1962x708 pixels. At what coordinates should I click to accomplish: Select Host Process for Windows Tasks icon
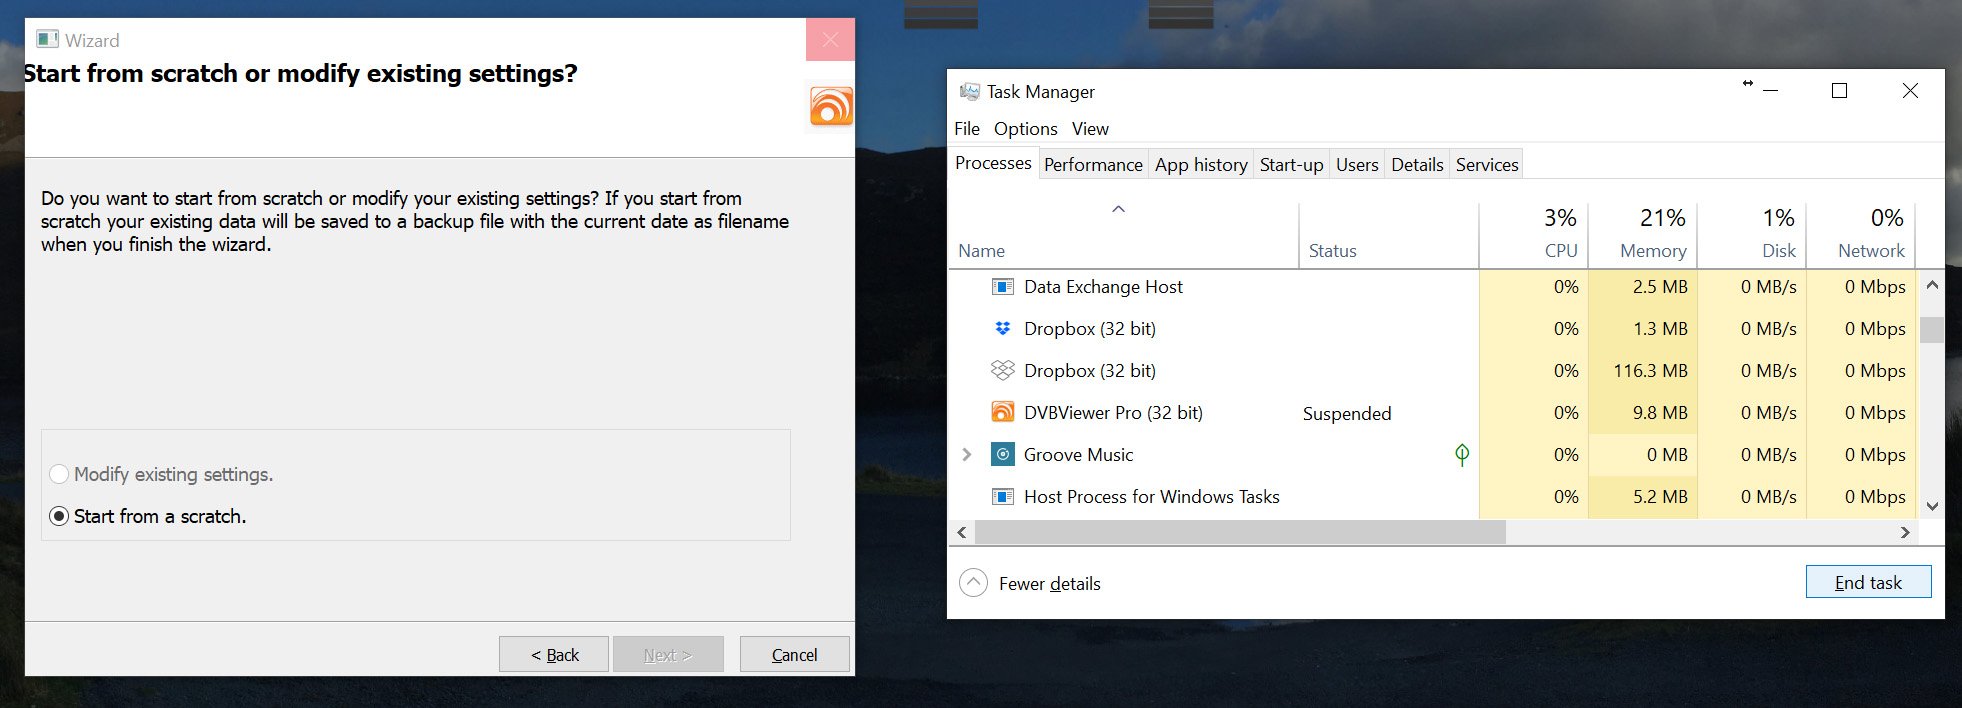click(x=1002, y=496)
